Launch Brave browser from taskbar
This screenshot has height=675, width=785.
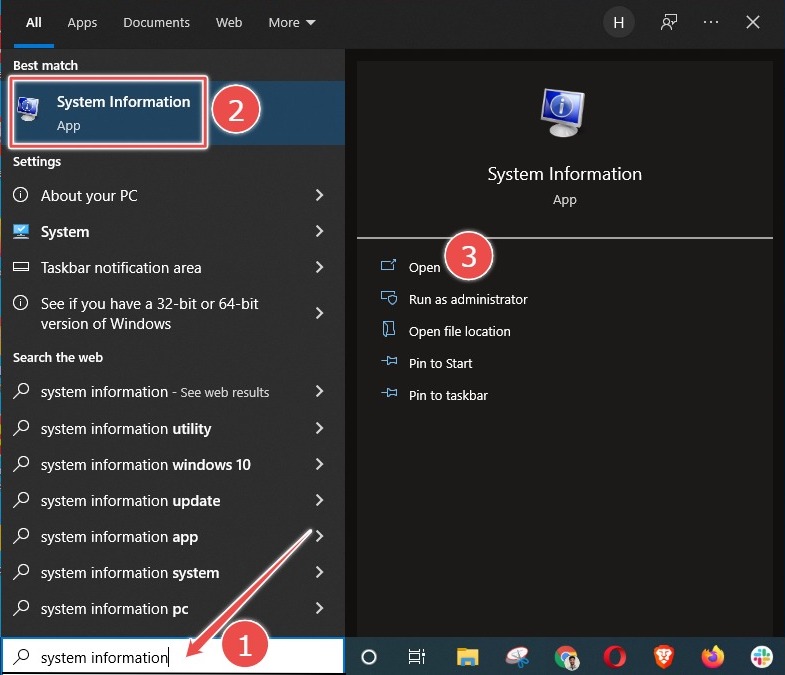(664, 657)
